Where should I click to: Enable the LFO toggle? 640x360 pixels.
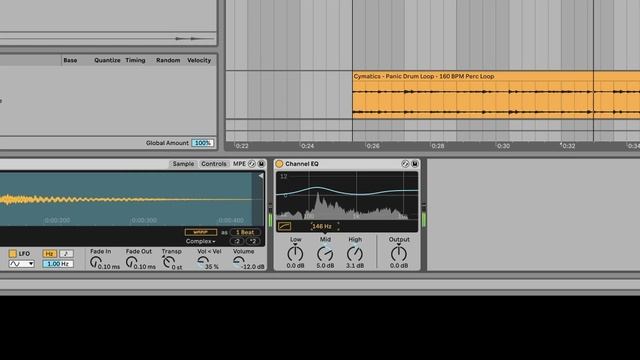(x=13, y=253)
